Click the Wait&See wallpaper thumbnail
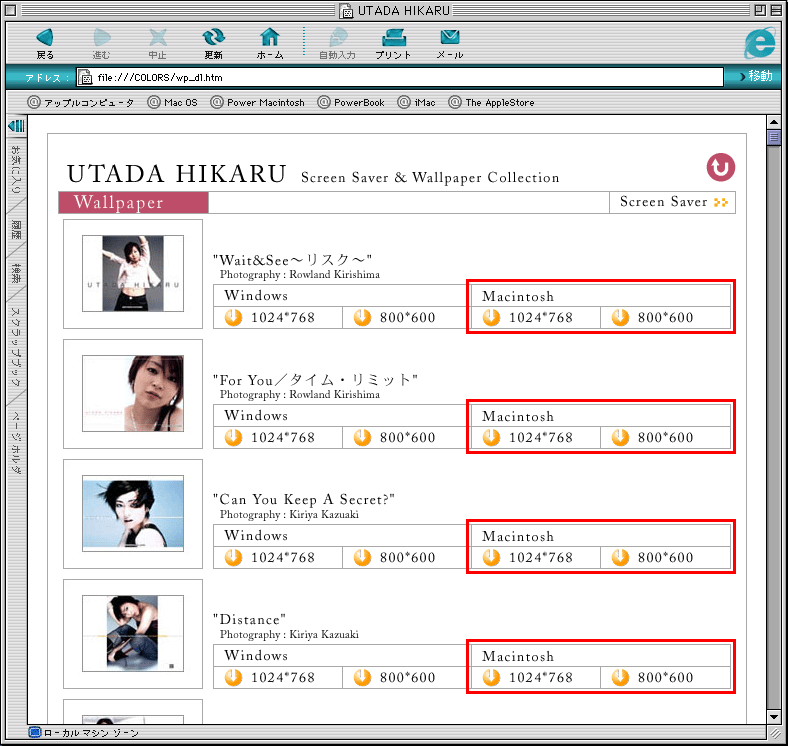Screen dimensions: 788x746 [133, 273]
